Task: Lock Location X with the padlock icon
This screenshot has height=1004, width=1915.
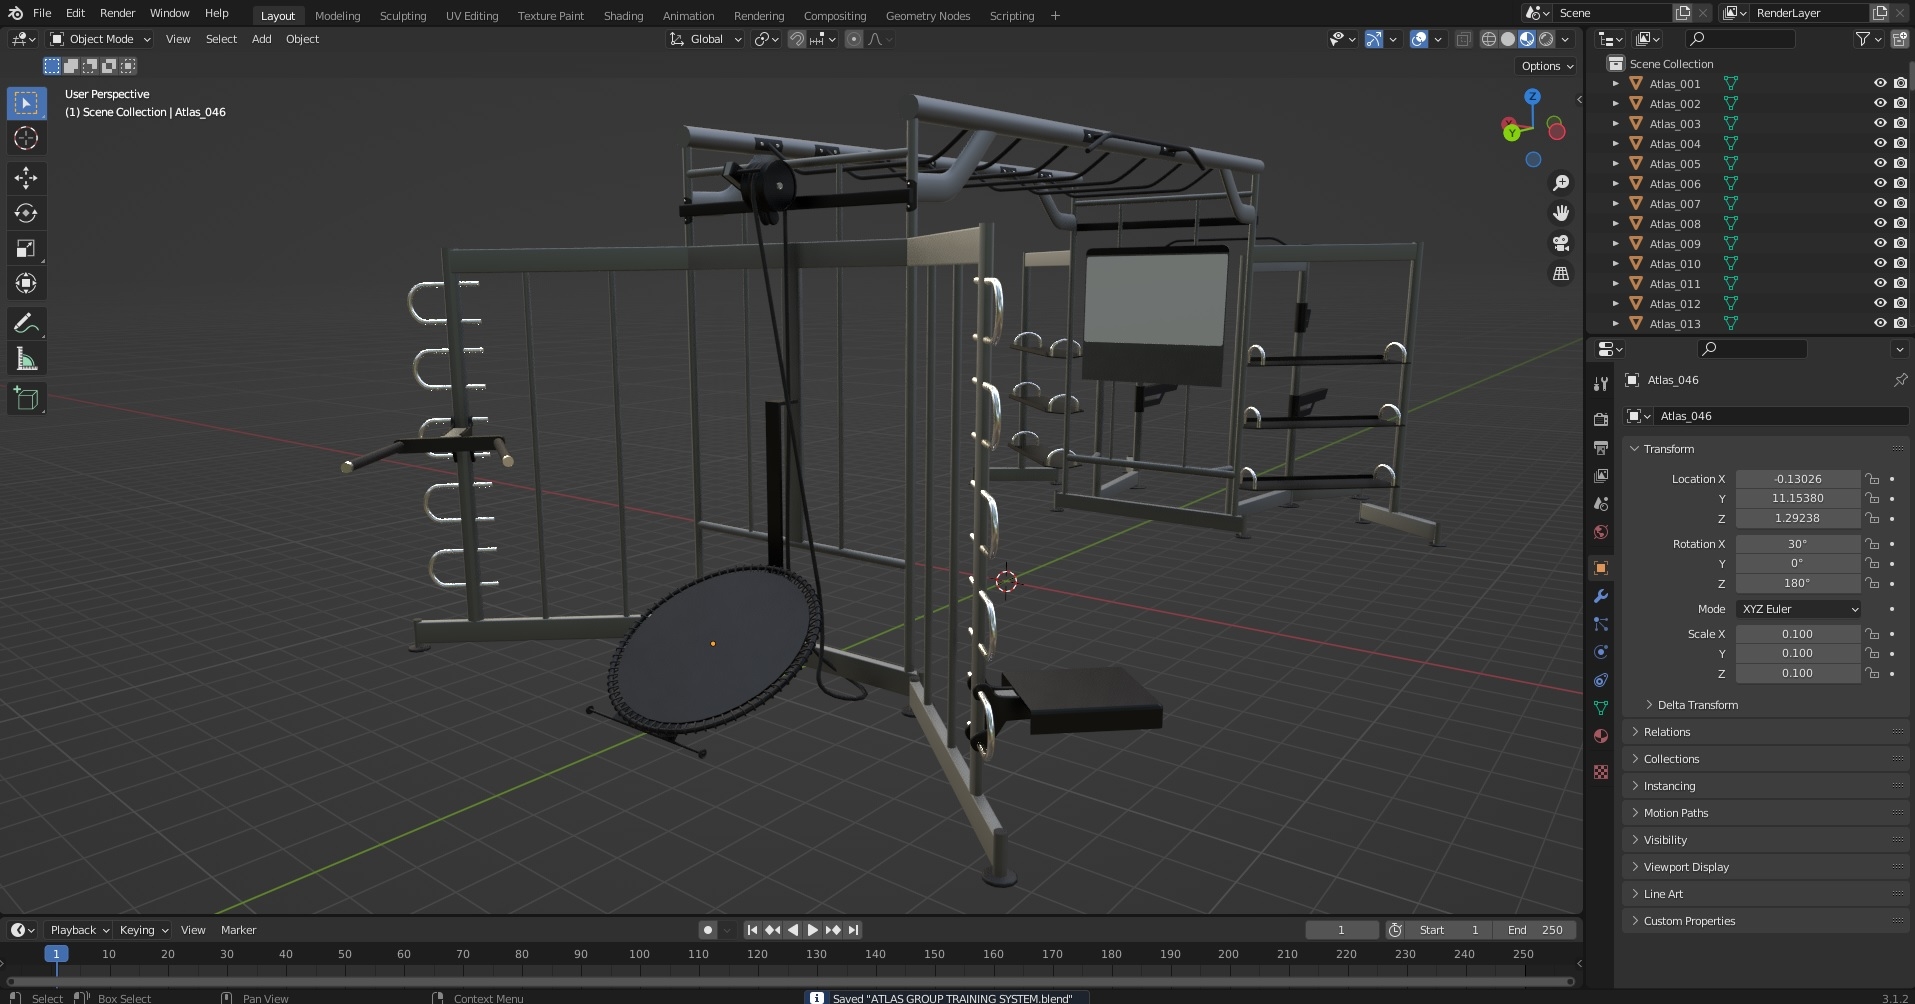Action: 1872,479
